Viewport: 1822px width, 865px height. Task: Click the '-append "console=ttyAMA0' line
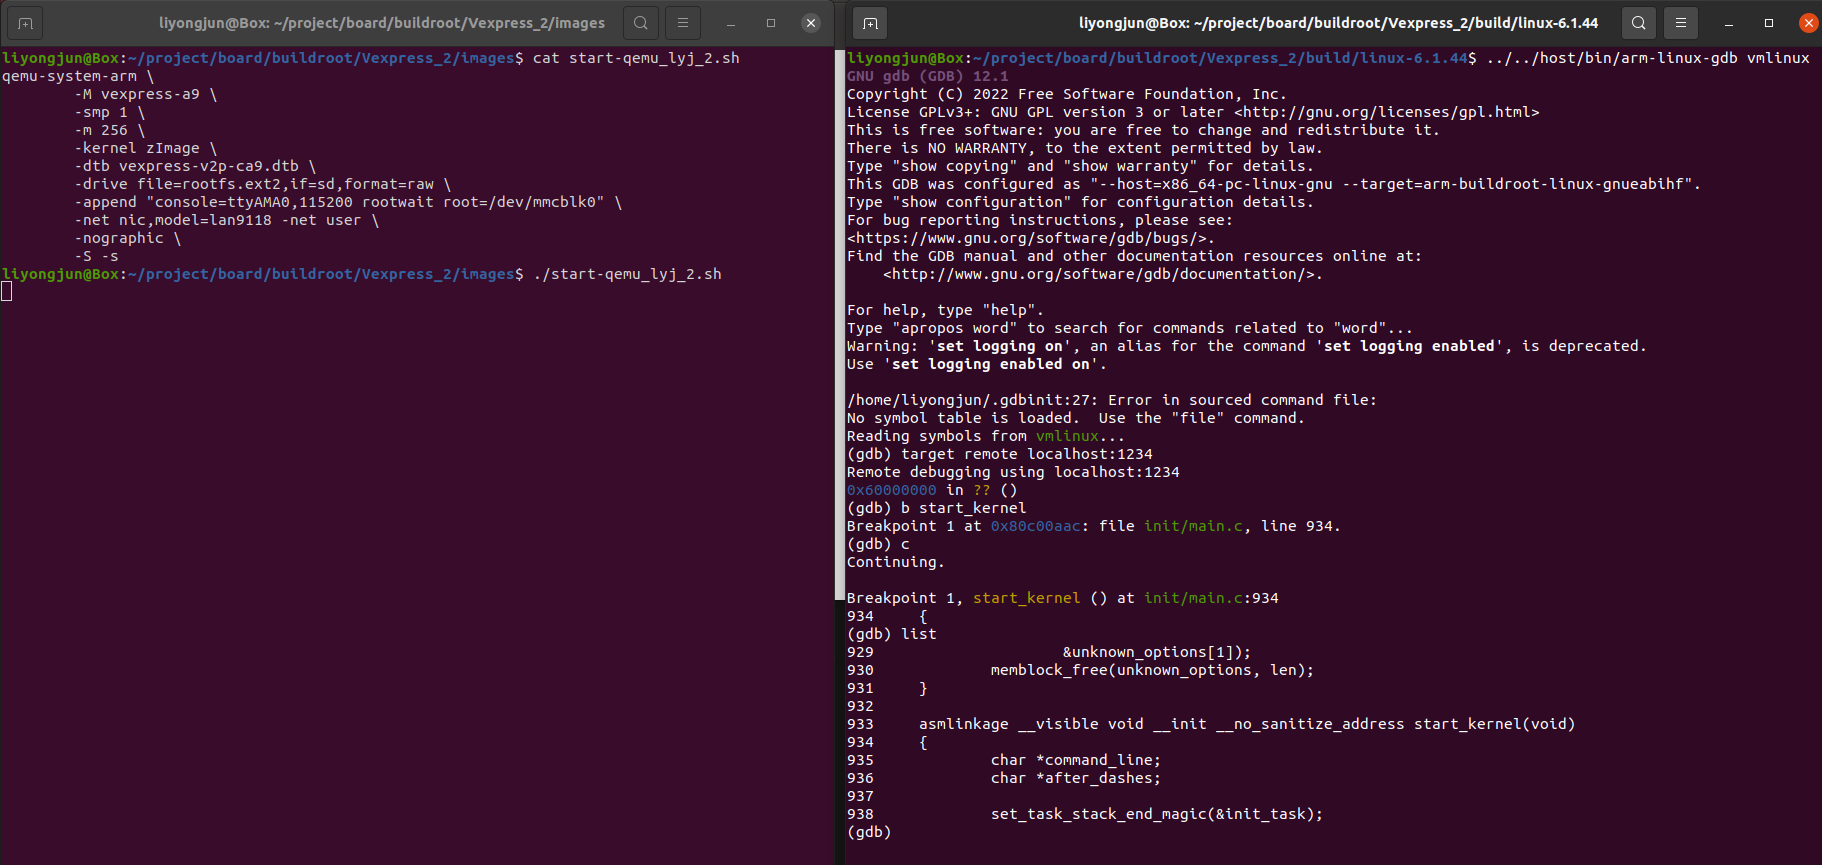348,202
